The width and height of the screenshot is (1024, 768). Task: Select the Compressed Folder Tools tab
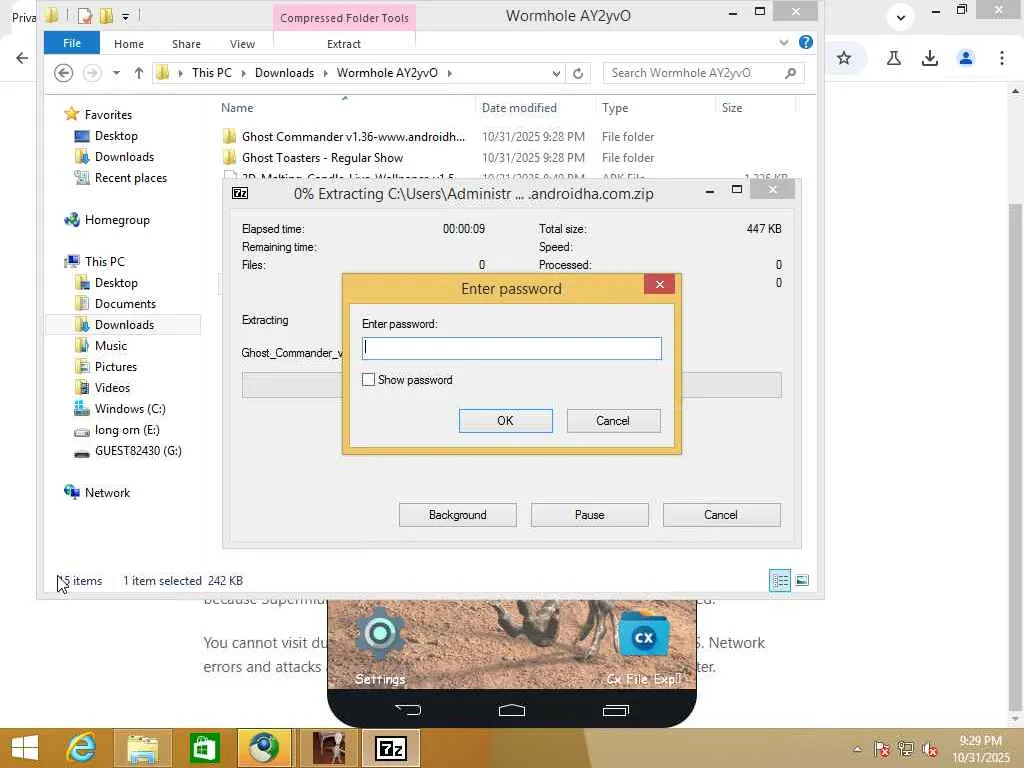coord(344,18)
